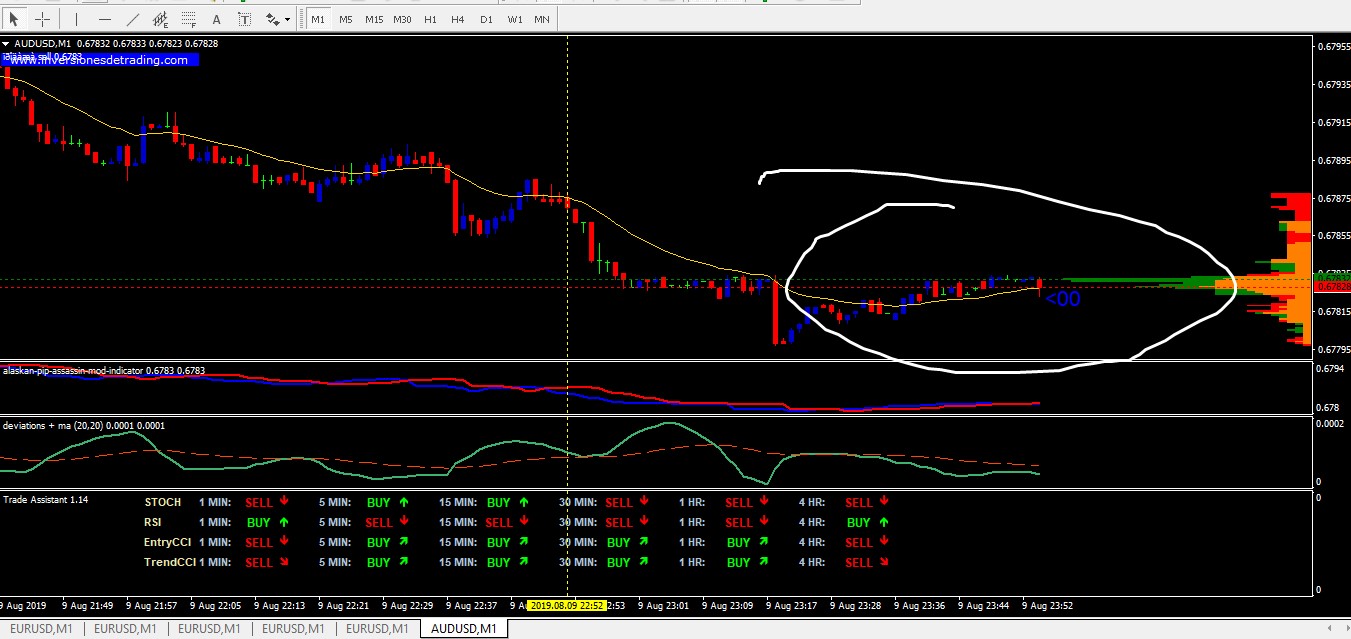1351x639 pixels.
Task: Open the third EURUSD,M1 chart tab
Action: (x=208, y=629)
